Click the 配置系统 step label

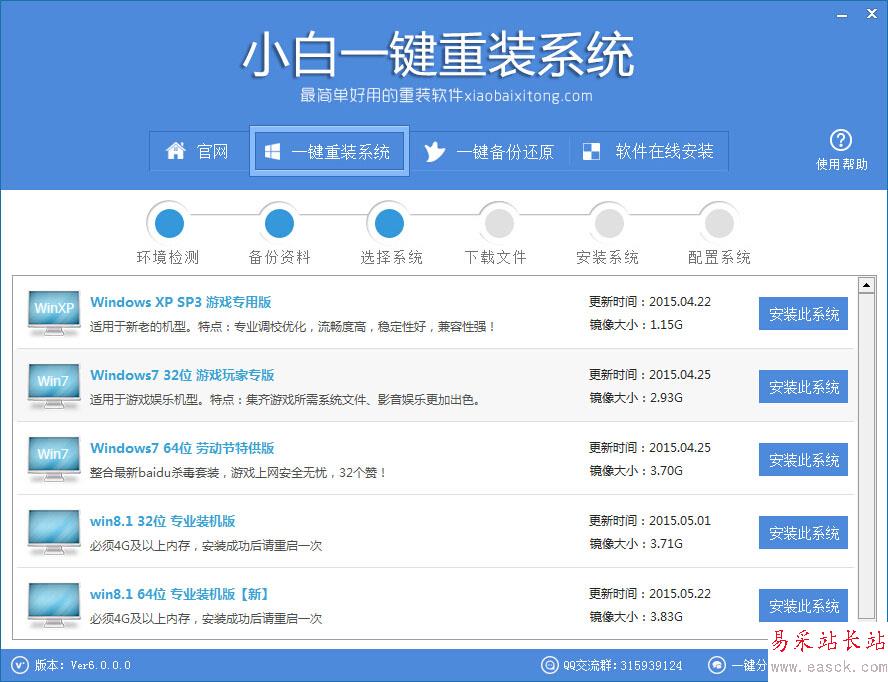click(719, 258)
